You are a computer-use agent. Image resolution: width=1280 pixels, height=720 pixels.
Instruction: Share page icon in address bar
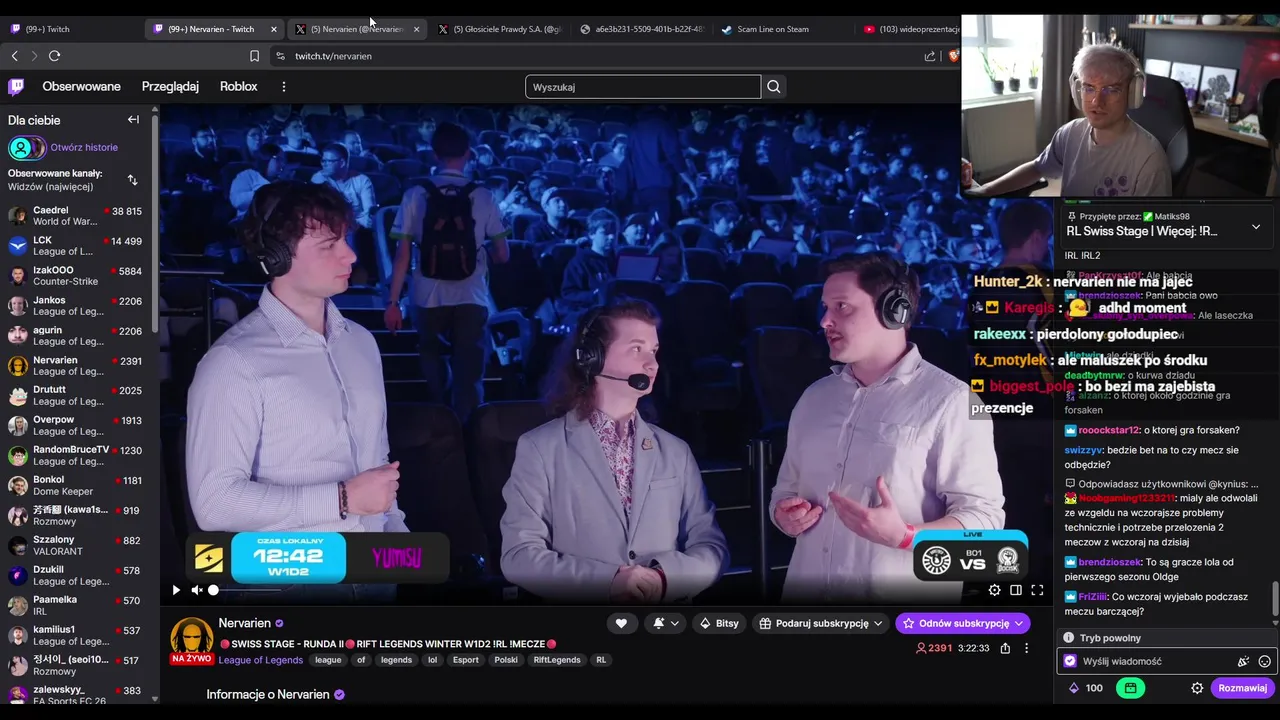point(930,56)
